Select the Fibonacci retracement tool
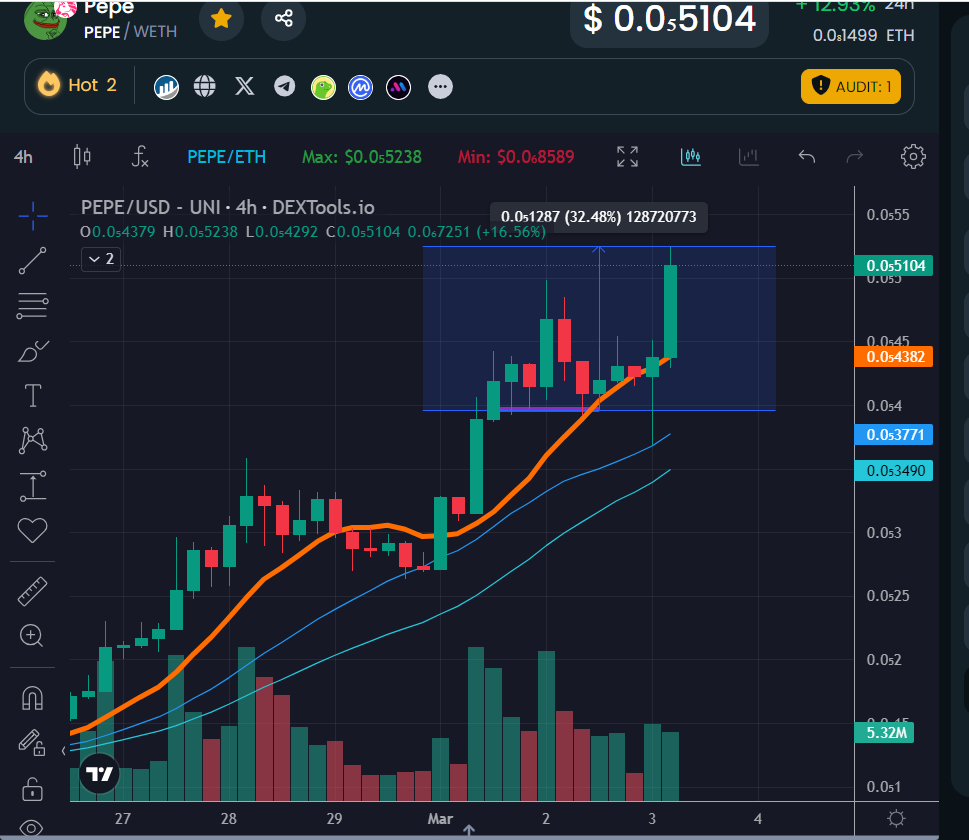This screenshot has height=840, width=969. point(32,305)
